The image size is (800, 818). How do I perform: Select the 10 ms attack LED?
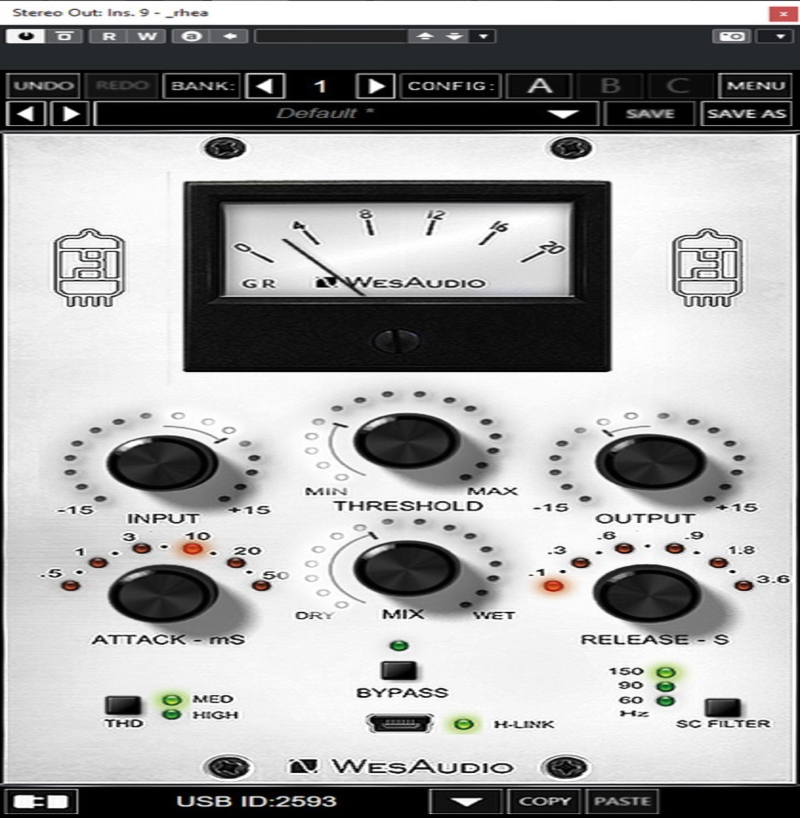click(192, 549)
